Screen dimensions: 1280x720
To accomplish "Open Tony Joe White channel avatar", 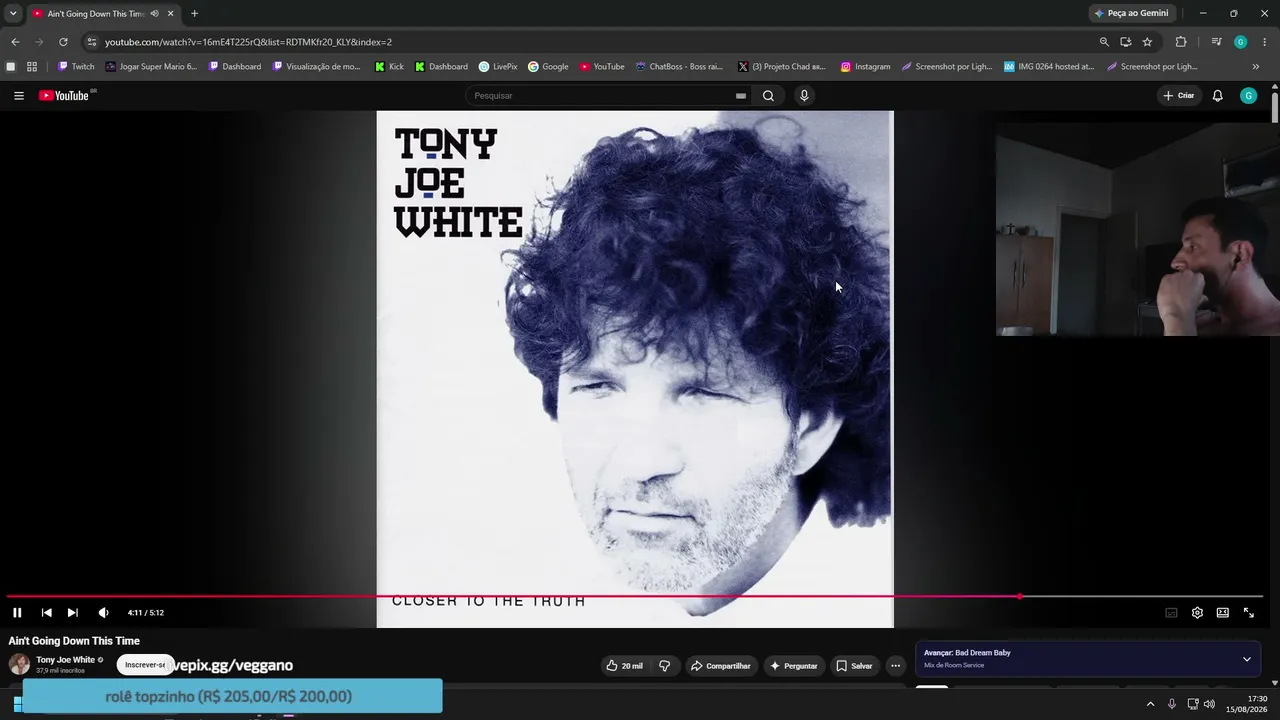I will [x=19, y=665].
